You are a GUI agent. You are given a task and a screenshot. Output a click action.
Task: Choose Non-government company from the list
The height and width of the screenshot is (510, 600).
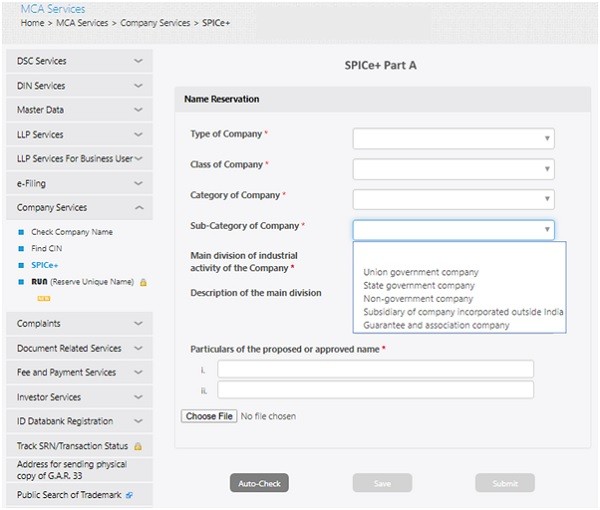(x=418, y=298)
